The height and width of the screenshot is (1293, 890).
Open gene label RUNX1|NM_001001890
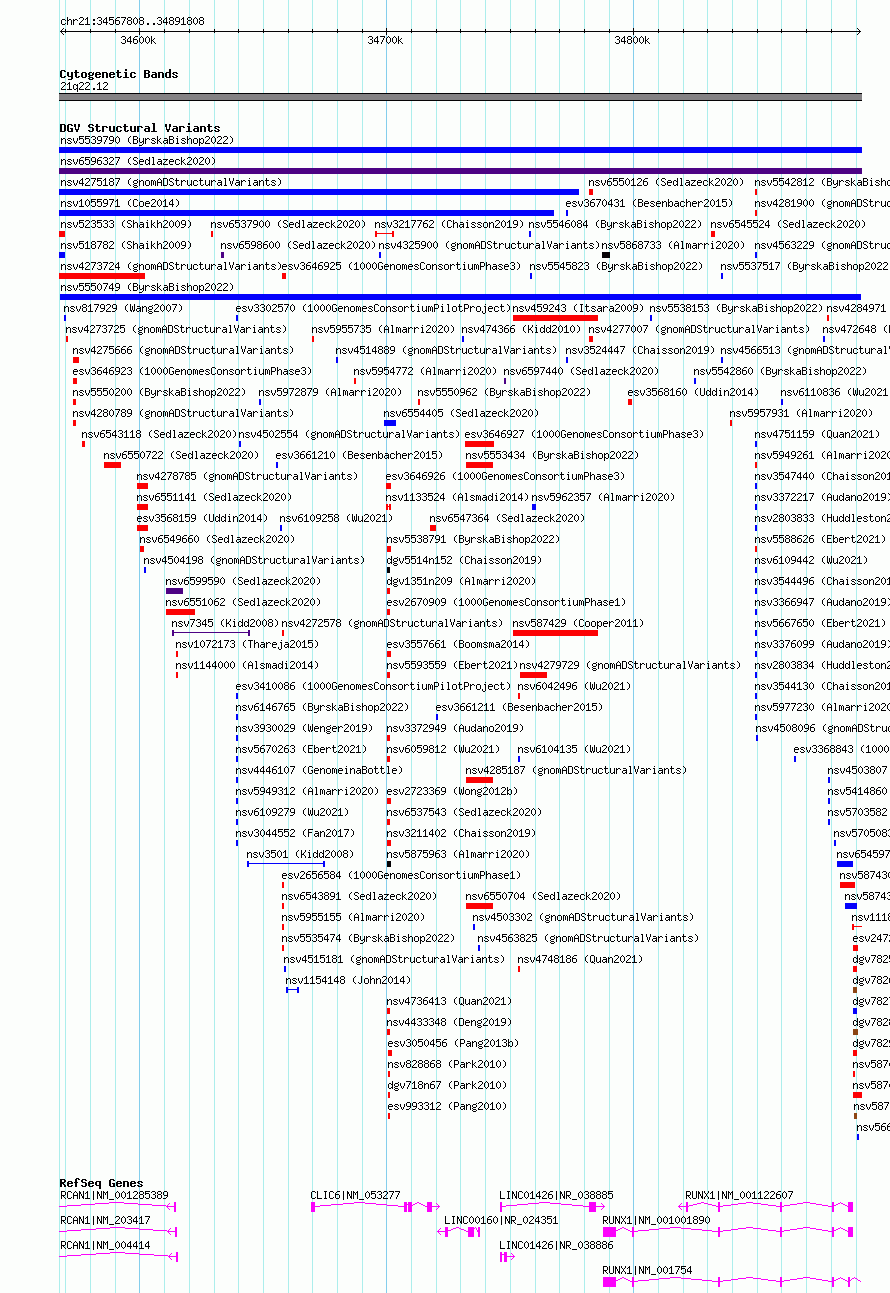(657, 1220)
